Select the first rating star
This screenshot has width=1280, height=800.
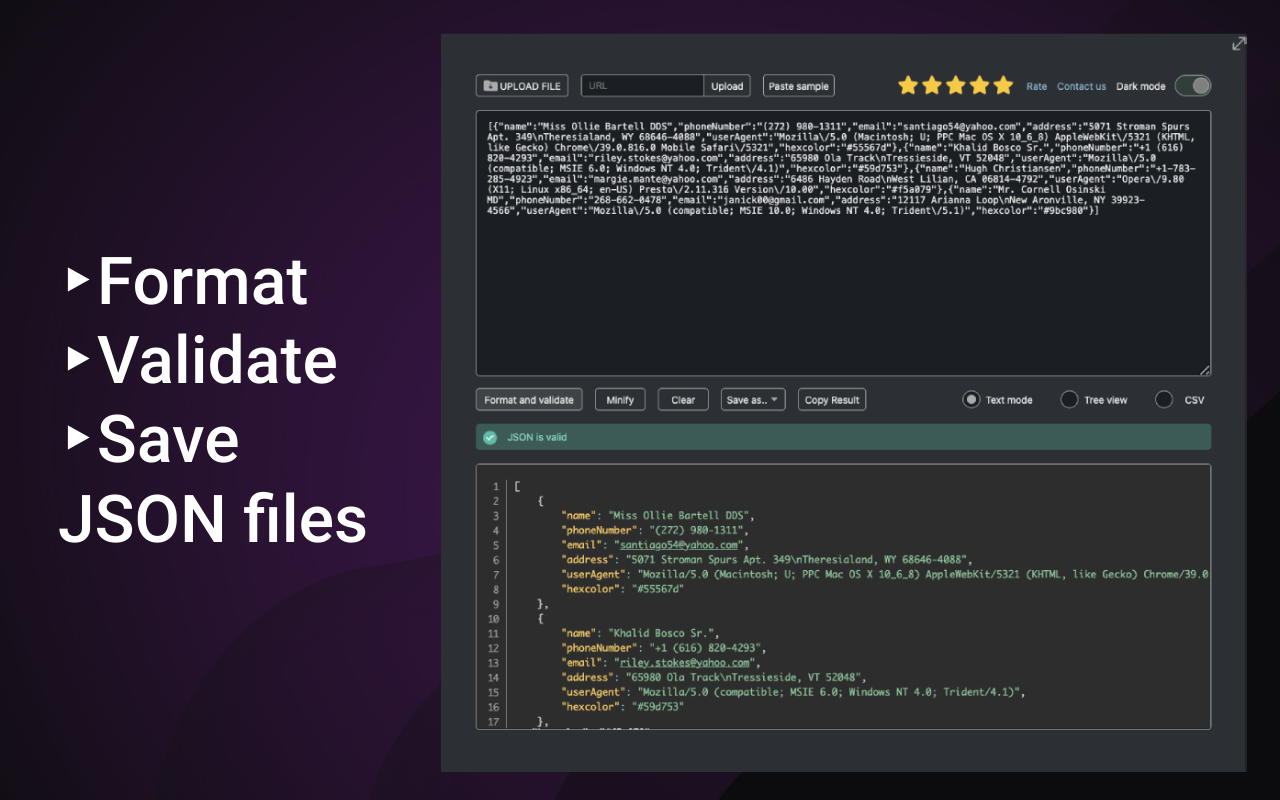907,85
